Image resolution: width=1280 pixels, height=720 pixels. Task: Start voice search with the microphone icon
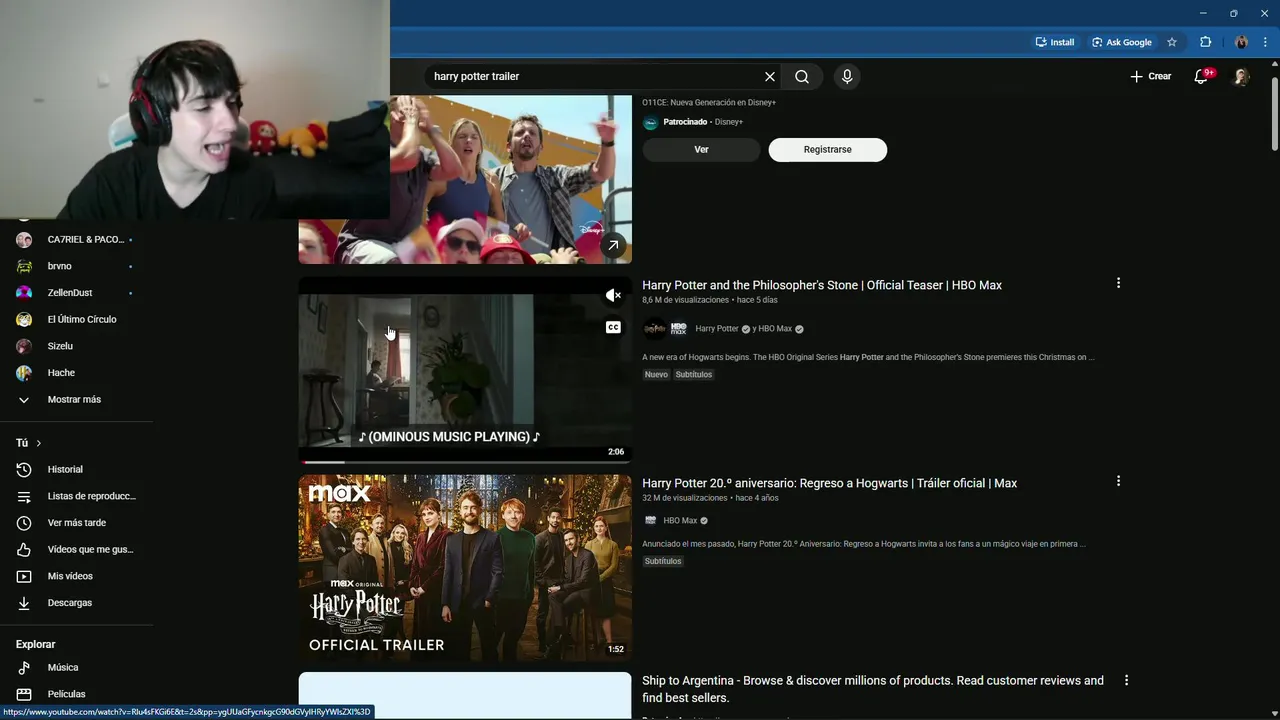[847, 76]
